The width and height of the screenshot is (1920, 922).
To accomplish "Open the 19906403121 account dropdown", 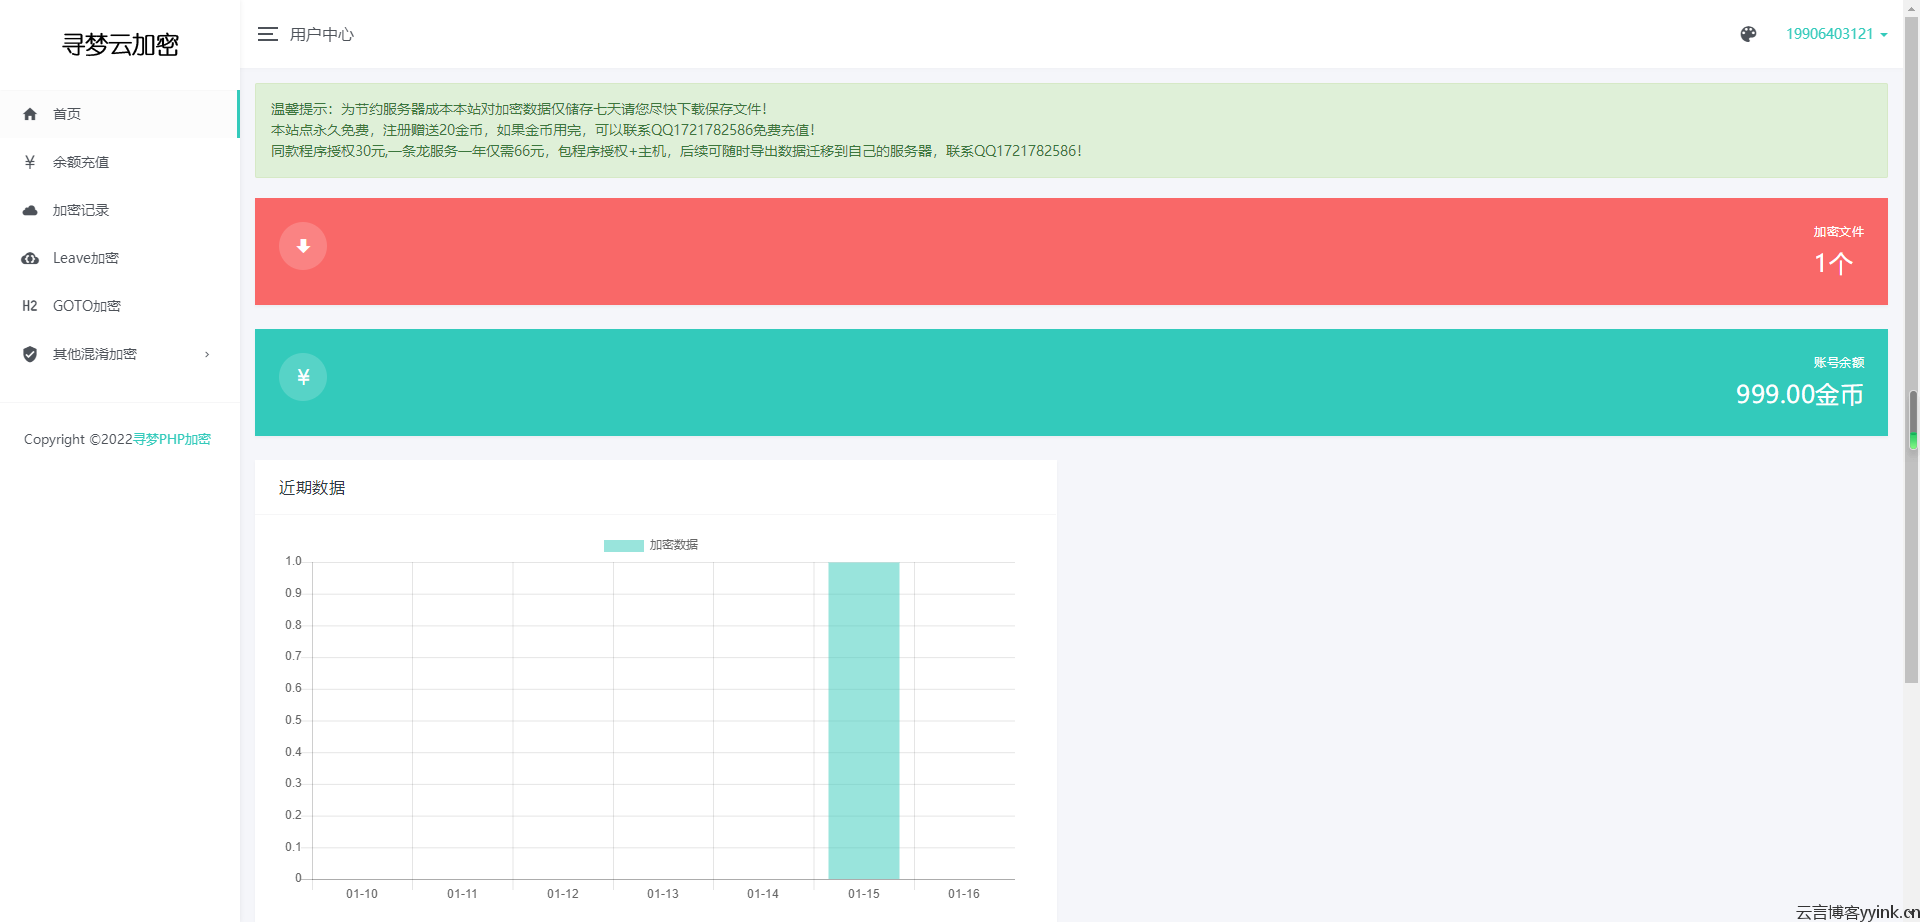I will [x=1836, y=34].
